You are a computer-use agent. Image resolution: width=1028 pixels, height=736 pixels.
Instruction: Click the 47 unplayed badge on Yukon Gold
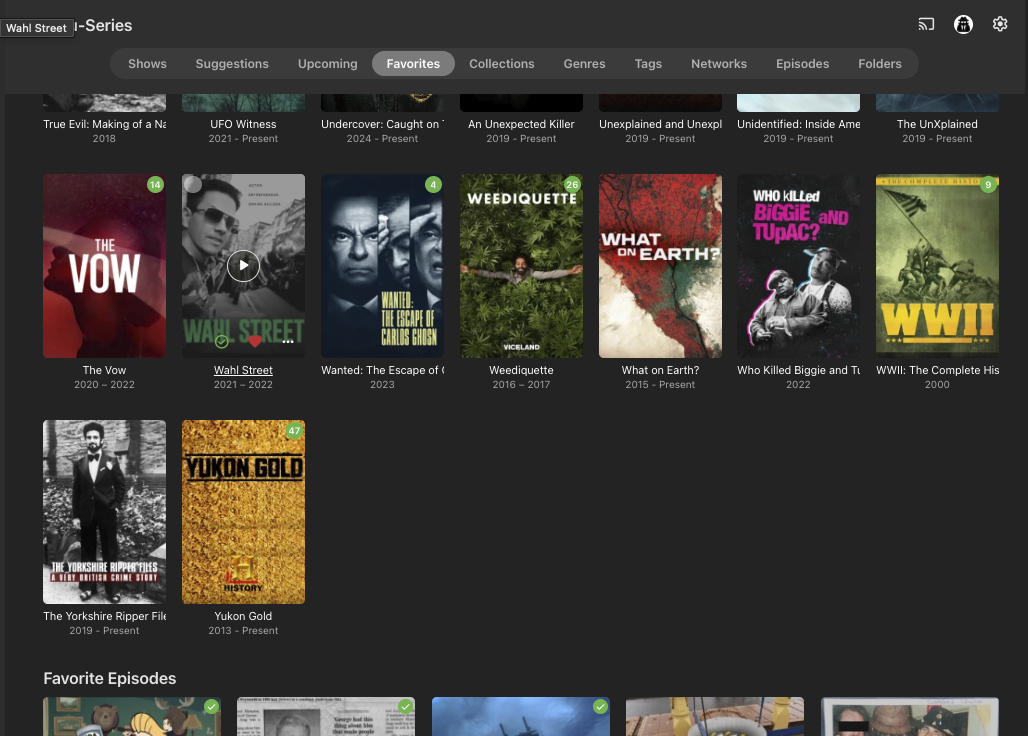pos(293,431)
